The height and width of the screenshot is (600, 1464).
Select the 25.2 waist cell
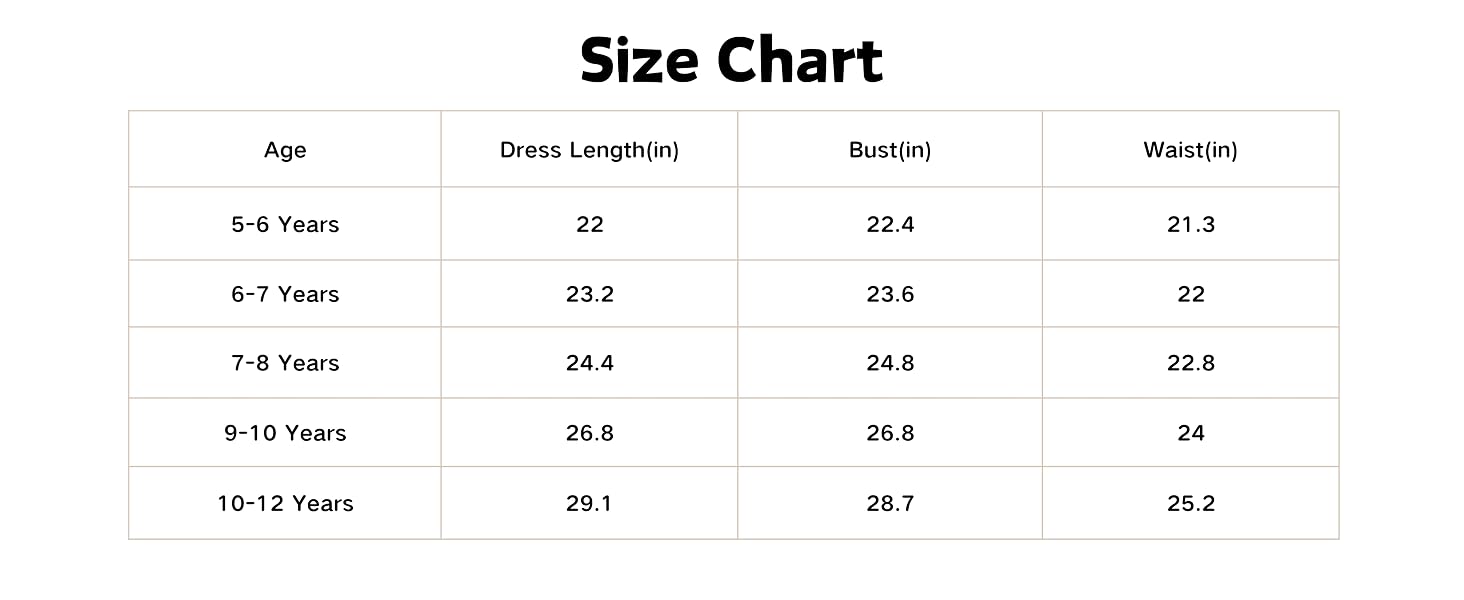[1191, 503]
